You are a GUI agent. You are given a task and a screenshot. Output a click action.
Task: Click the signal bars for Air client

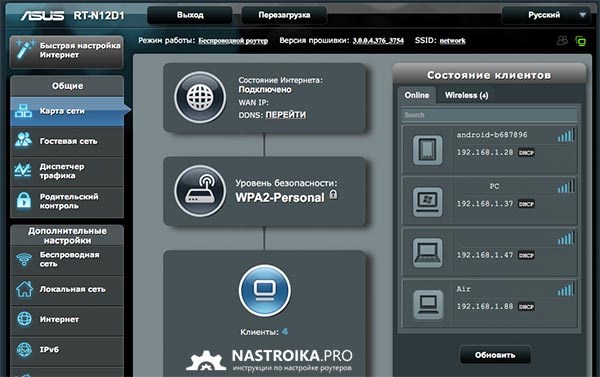pyautogui.click(x=566, y=289)
